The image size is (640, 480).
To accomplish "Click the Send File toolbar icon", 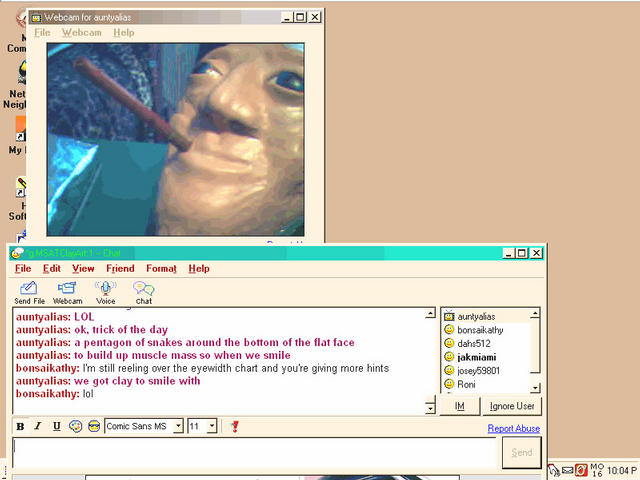I will tap(29, 293).
